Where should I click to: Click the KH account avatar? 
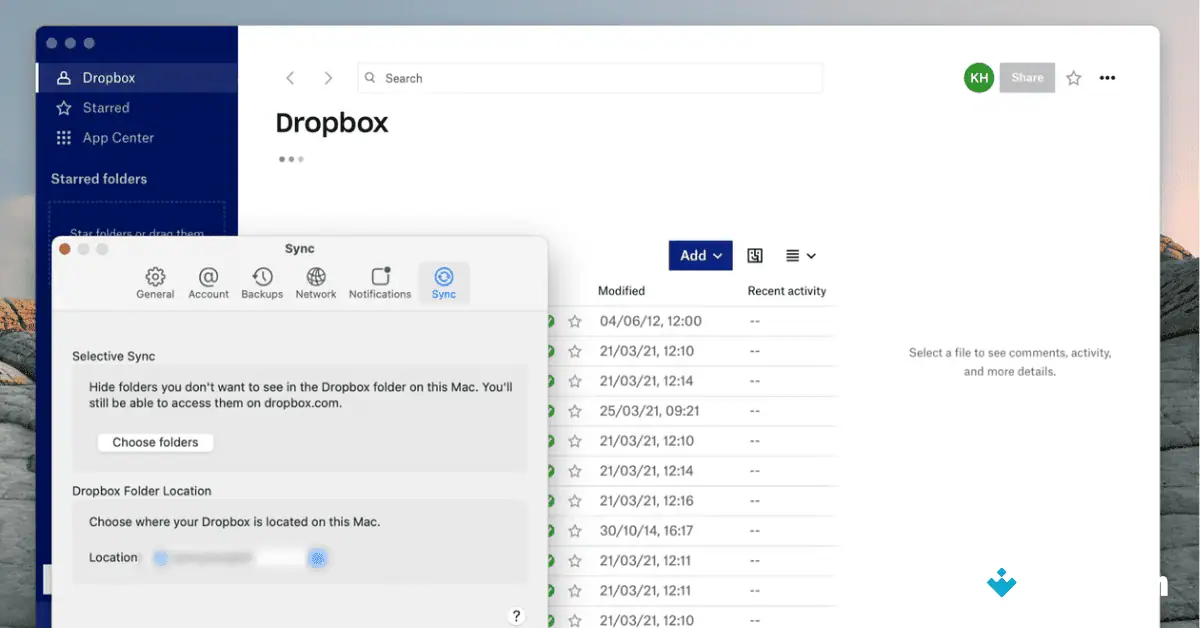[x=978, y=77]
